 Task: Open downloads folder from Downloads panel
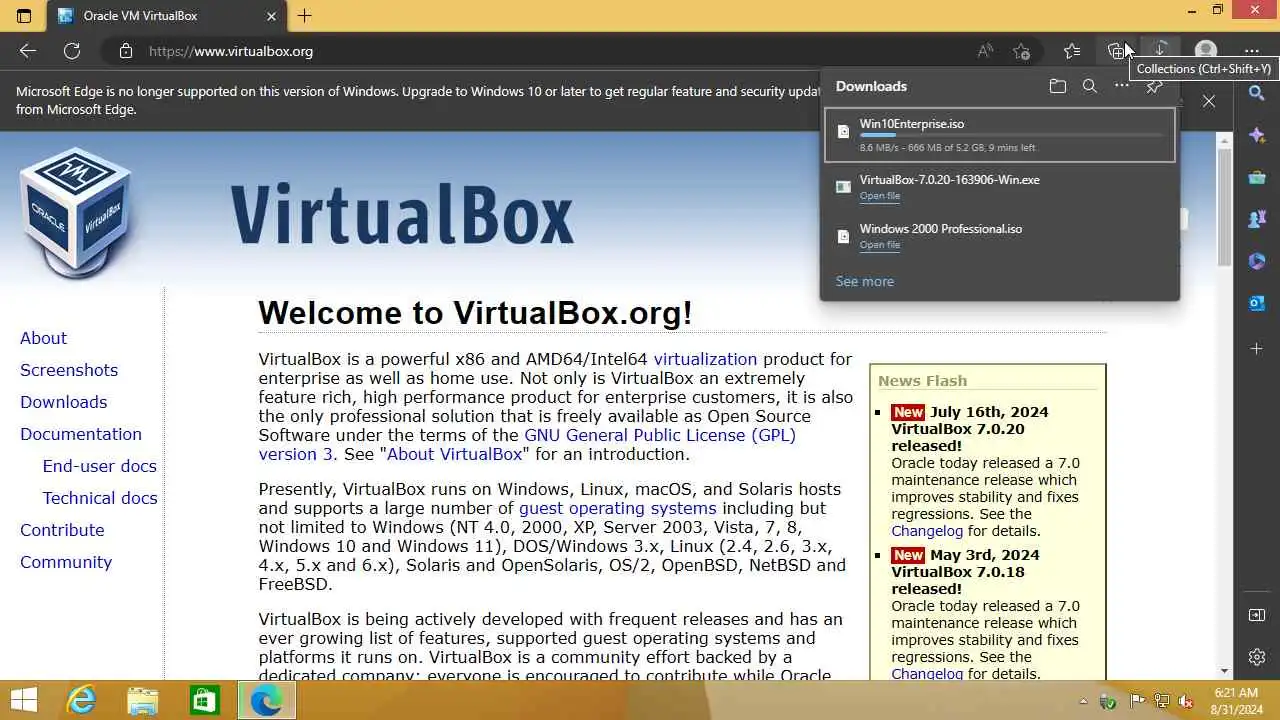click(1058, 86)
